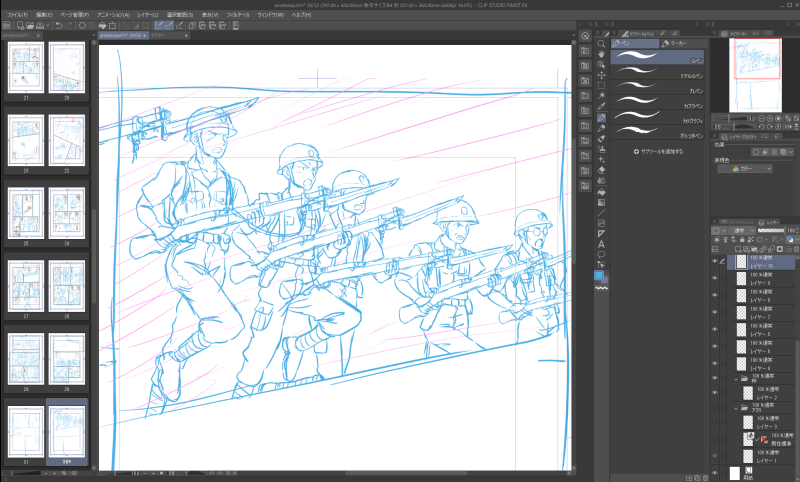Select the リアルGペン sub tool

pos(657,72)
